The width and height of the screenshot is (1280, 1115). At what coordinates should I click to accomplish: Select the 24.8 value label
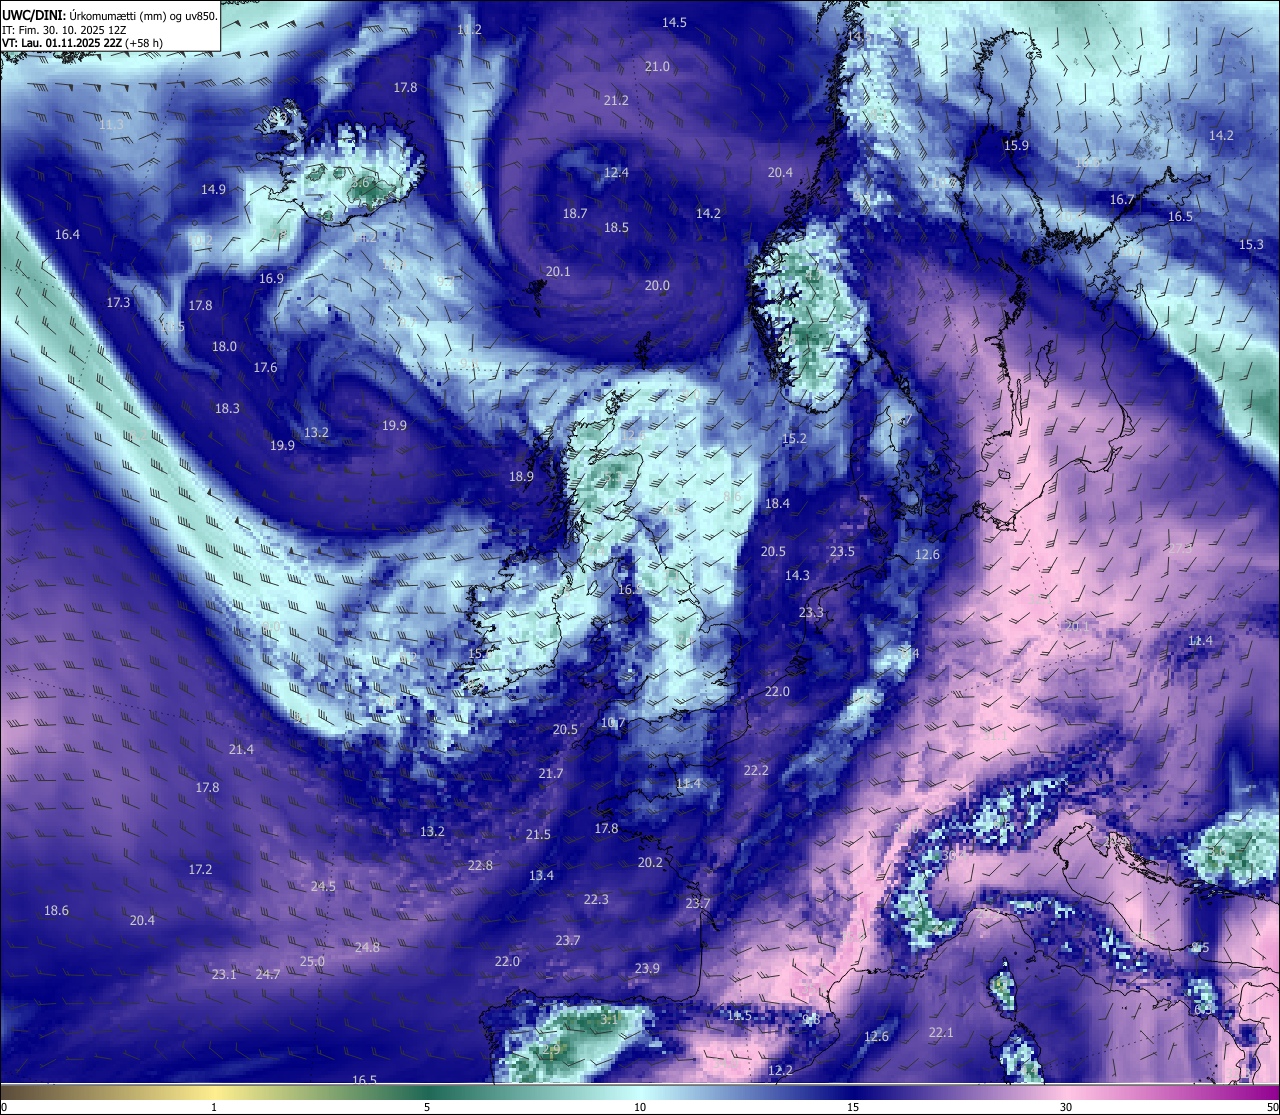[367, 948]
